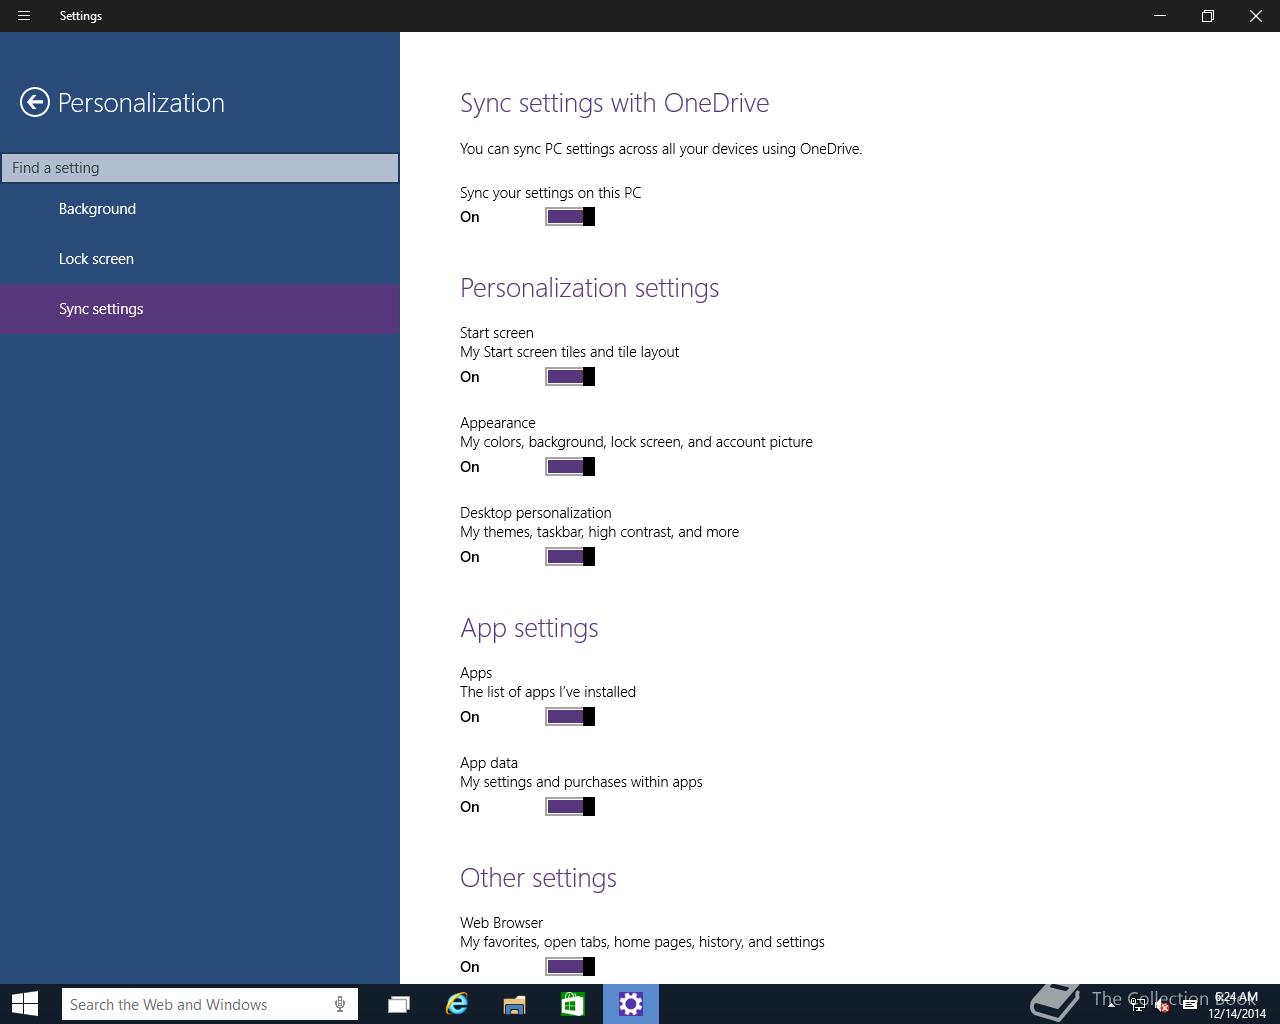Disable the Appearance sync toggle
The height and width of the screenshot is (1024, 1280).
coord(570,467)
